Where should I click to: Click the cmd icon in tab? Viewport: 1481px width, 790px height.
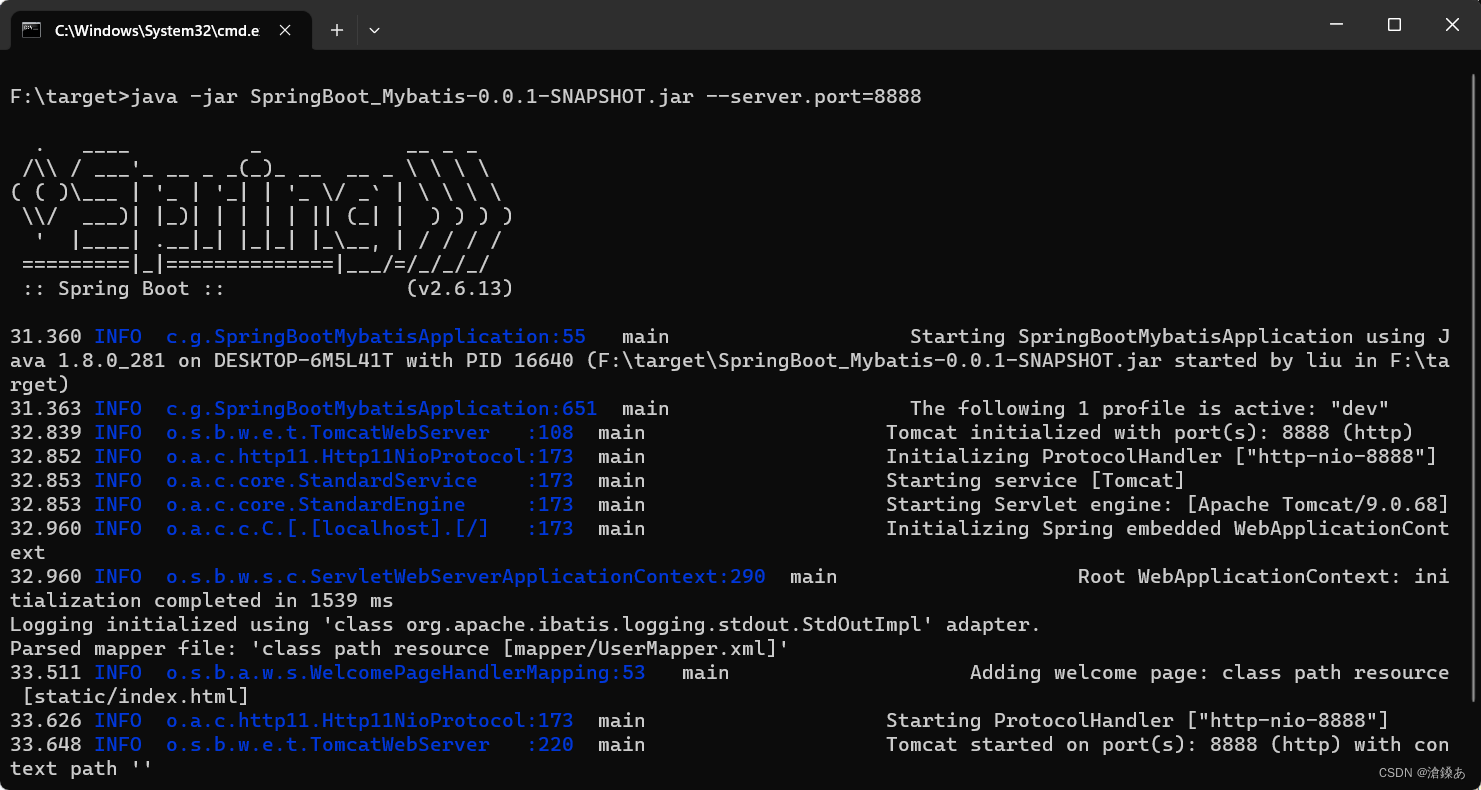click(x=32, y=31)
